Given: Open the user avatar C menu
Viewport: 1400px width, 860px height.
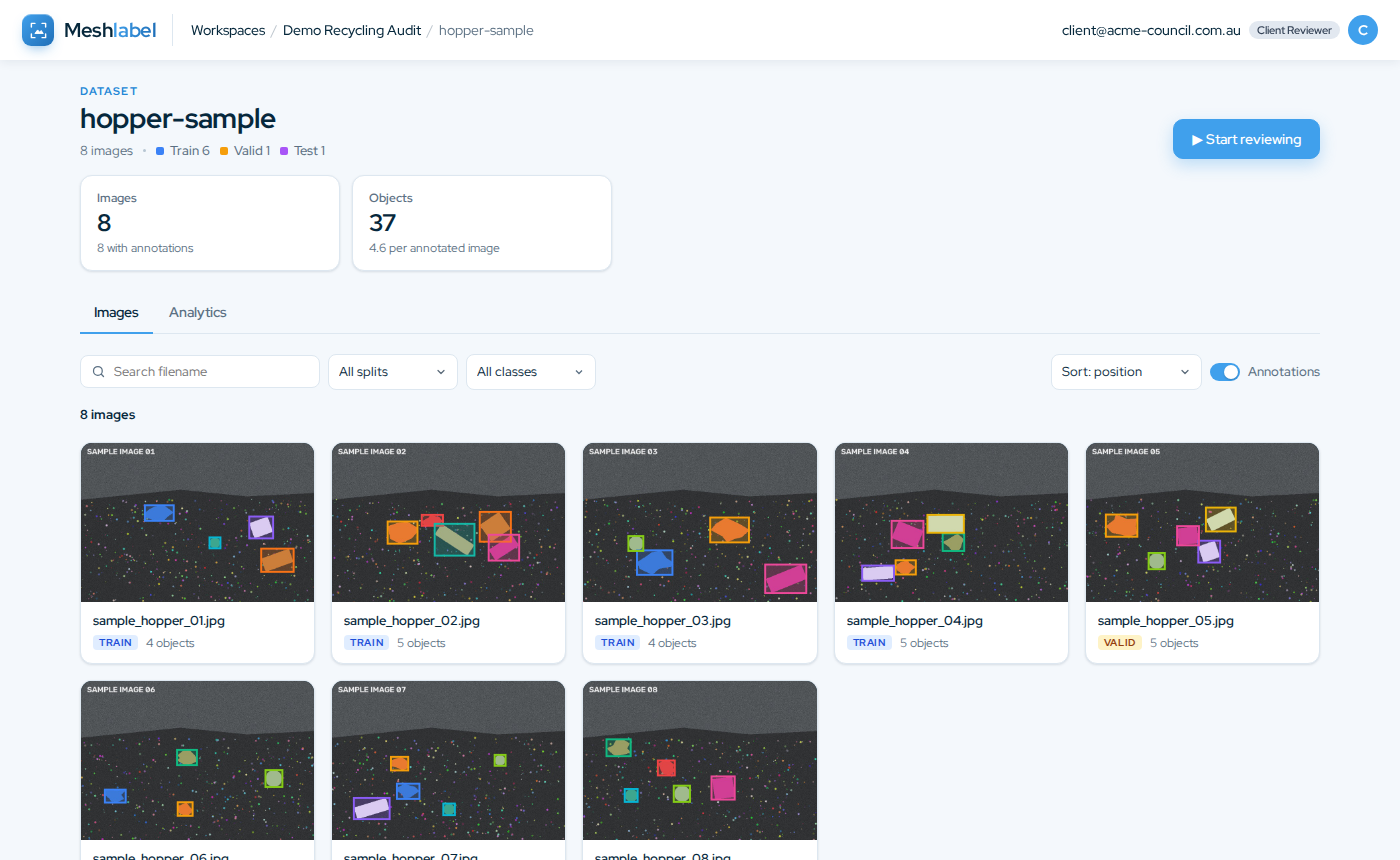Looking at the screenshot, I should [x=1363, y=30].
